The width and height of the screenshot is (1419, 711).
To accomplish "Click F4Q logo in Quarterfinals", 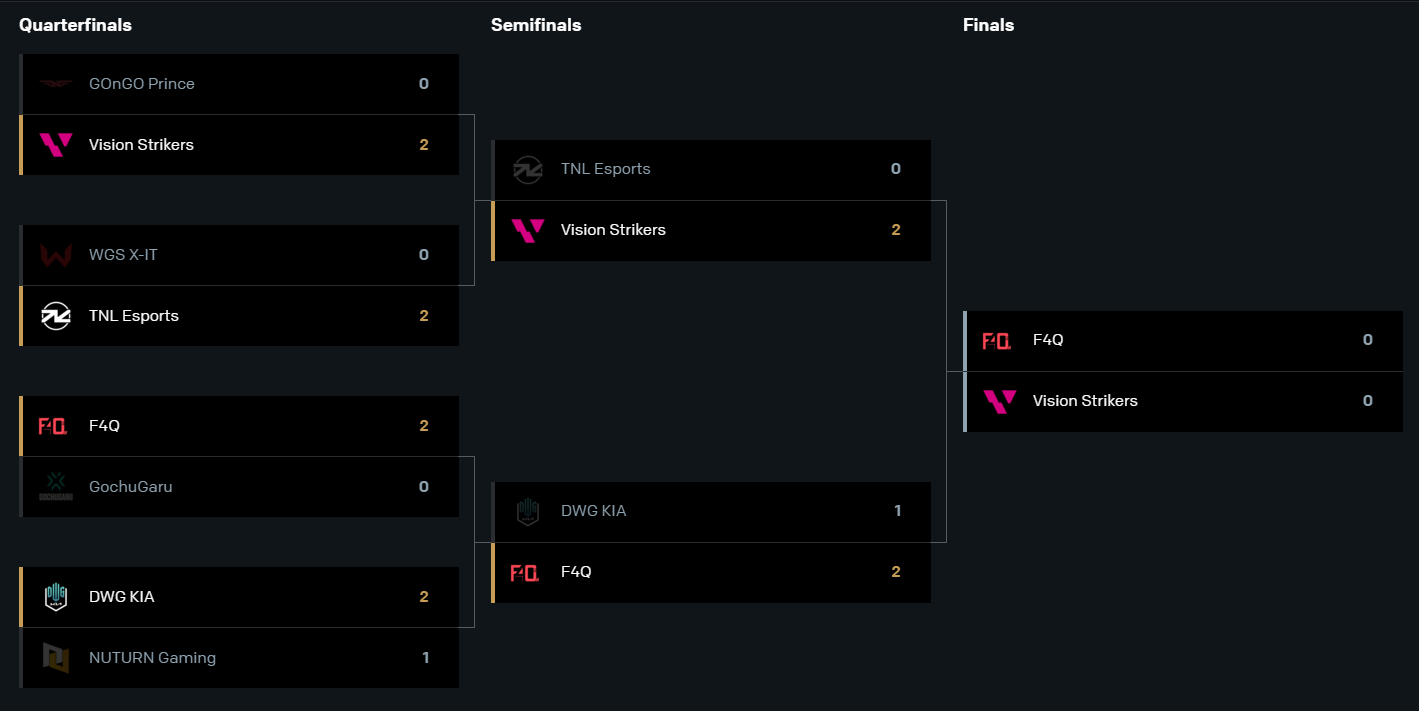I will (x=53, y=426).
